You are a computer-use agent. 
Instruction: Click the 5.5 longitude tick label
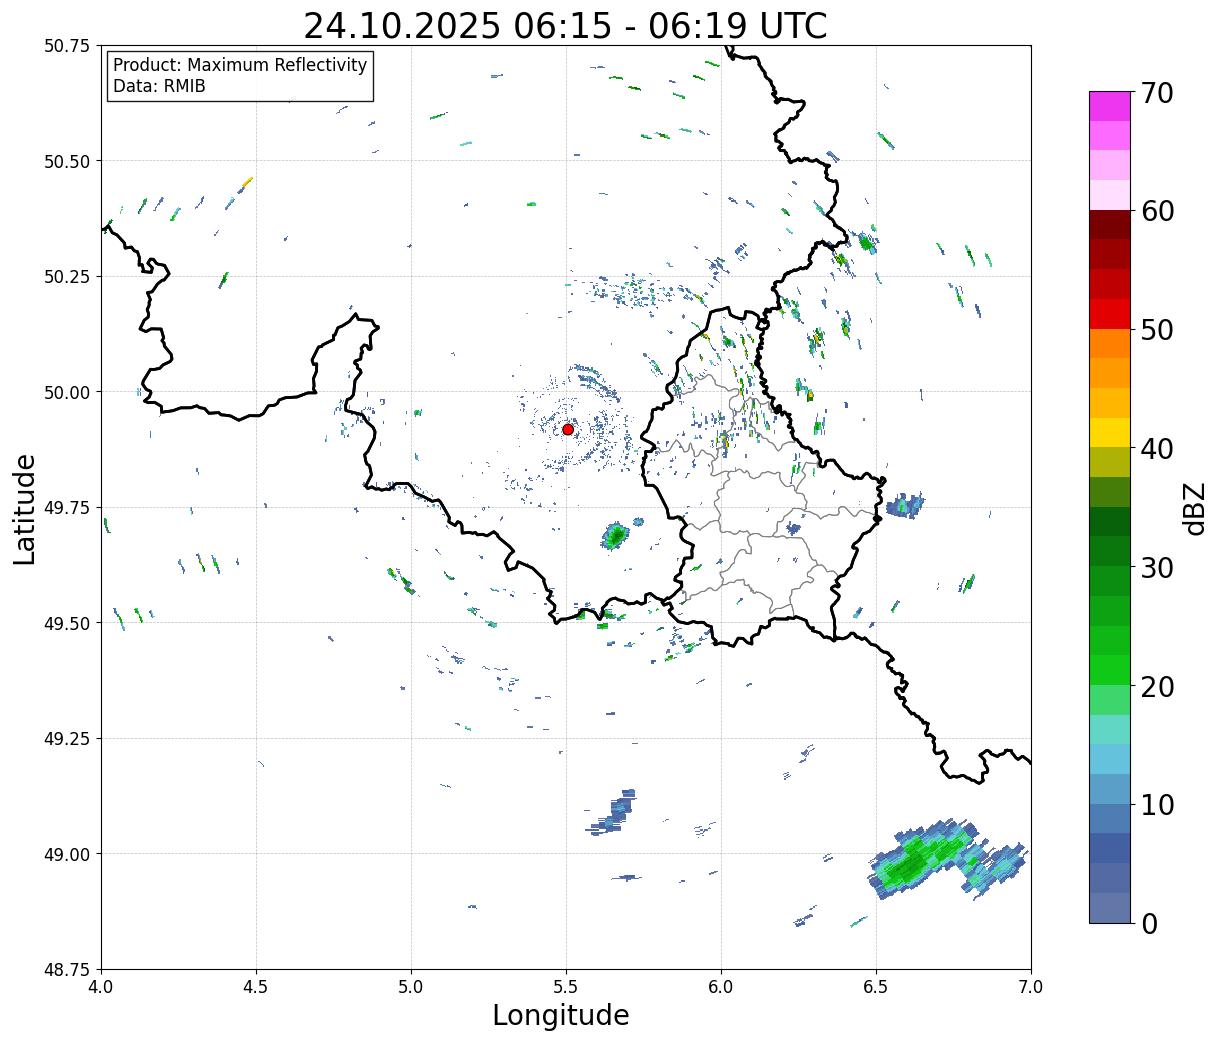pos(566,987)
